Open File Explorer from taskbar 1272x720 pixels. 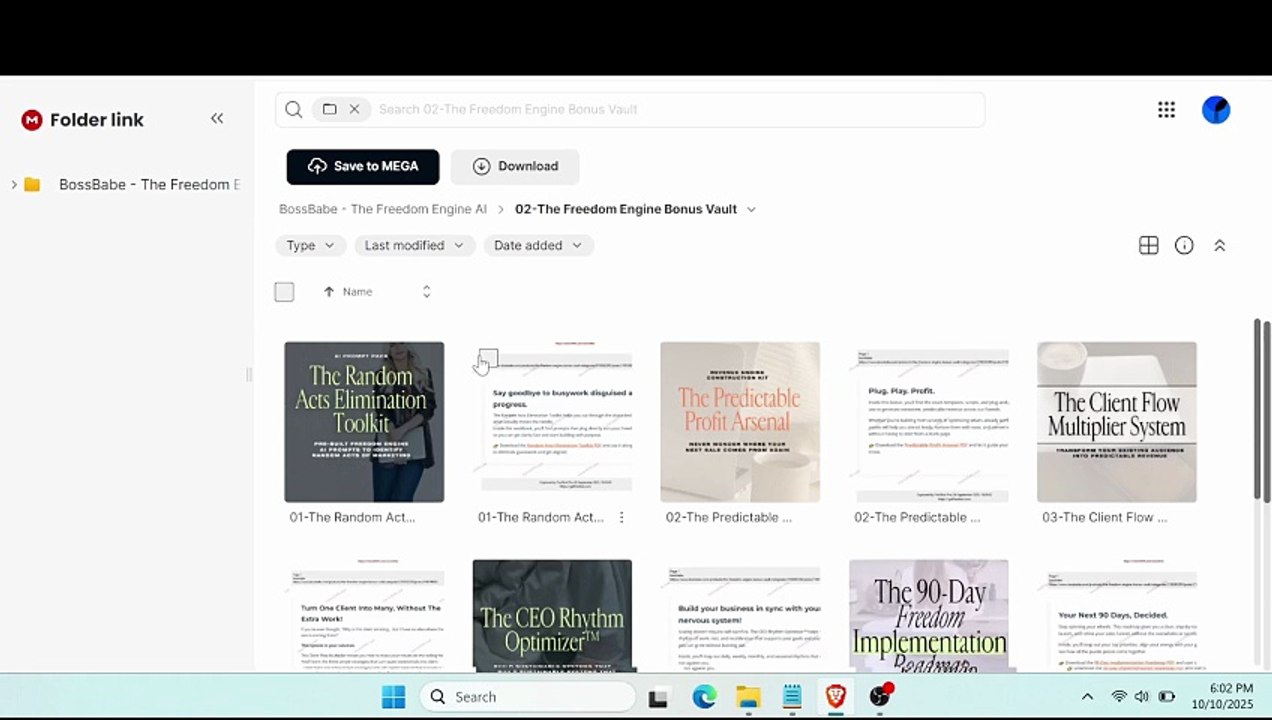(748, 697)
